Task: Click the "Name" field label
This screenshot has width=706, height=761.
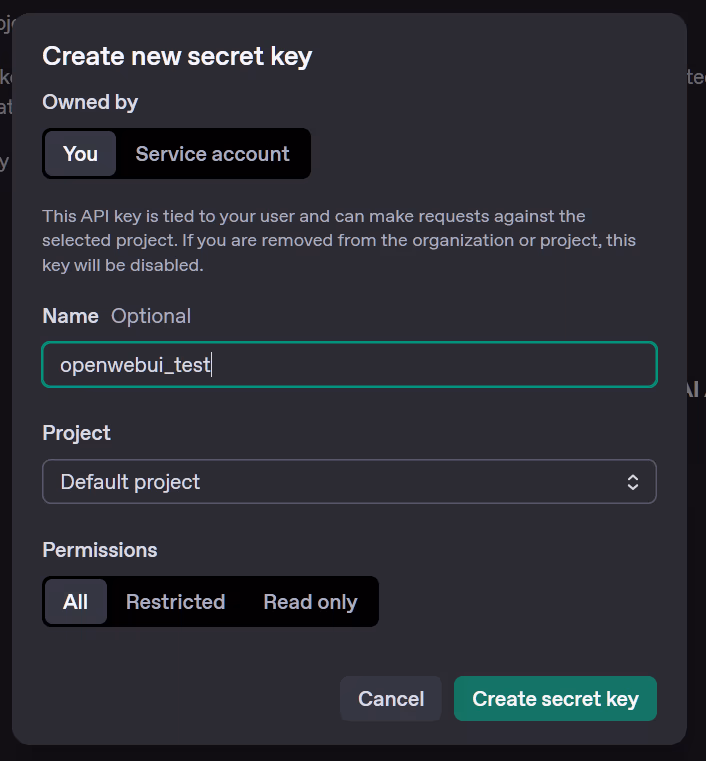Action: pos(70,316)
